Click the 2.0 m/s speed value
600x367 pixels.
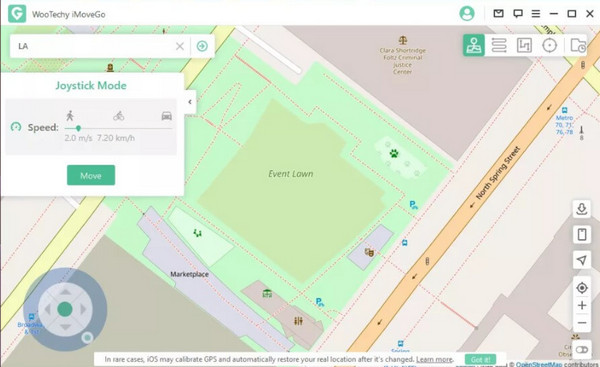(x=78, y=138)
